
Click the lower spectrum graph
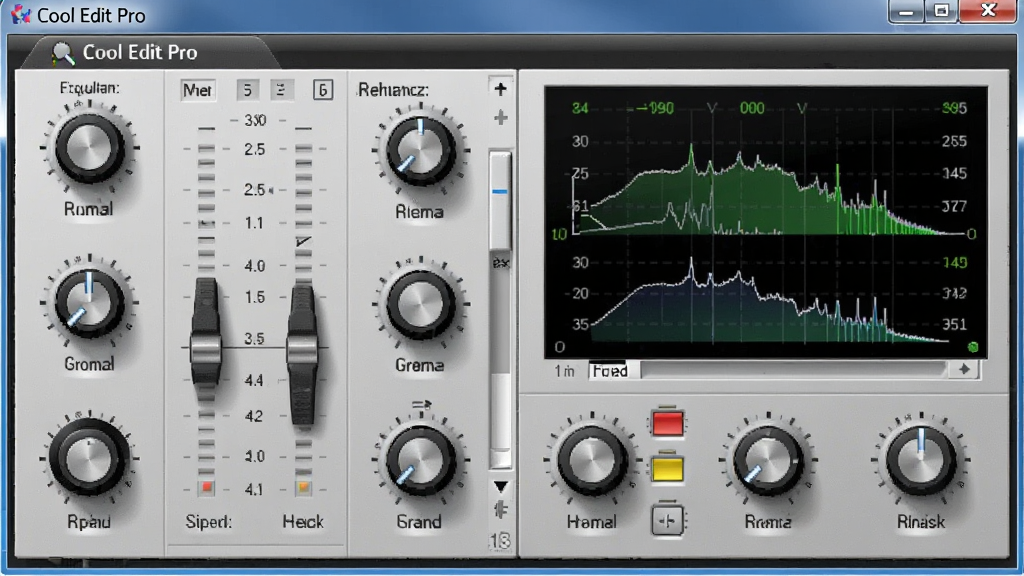pos(769,300)
